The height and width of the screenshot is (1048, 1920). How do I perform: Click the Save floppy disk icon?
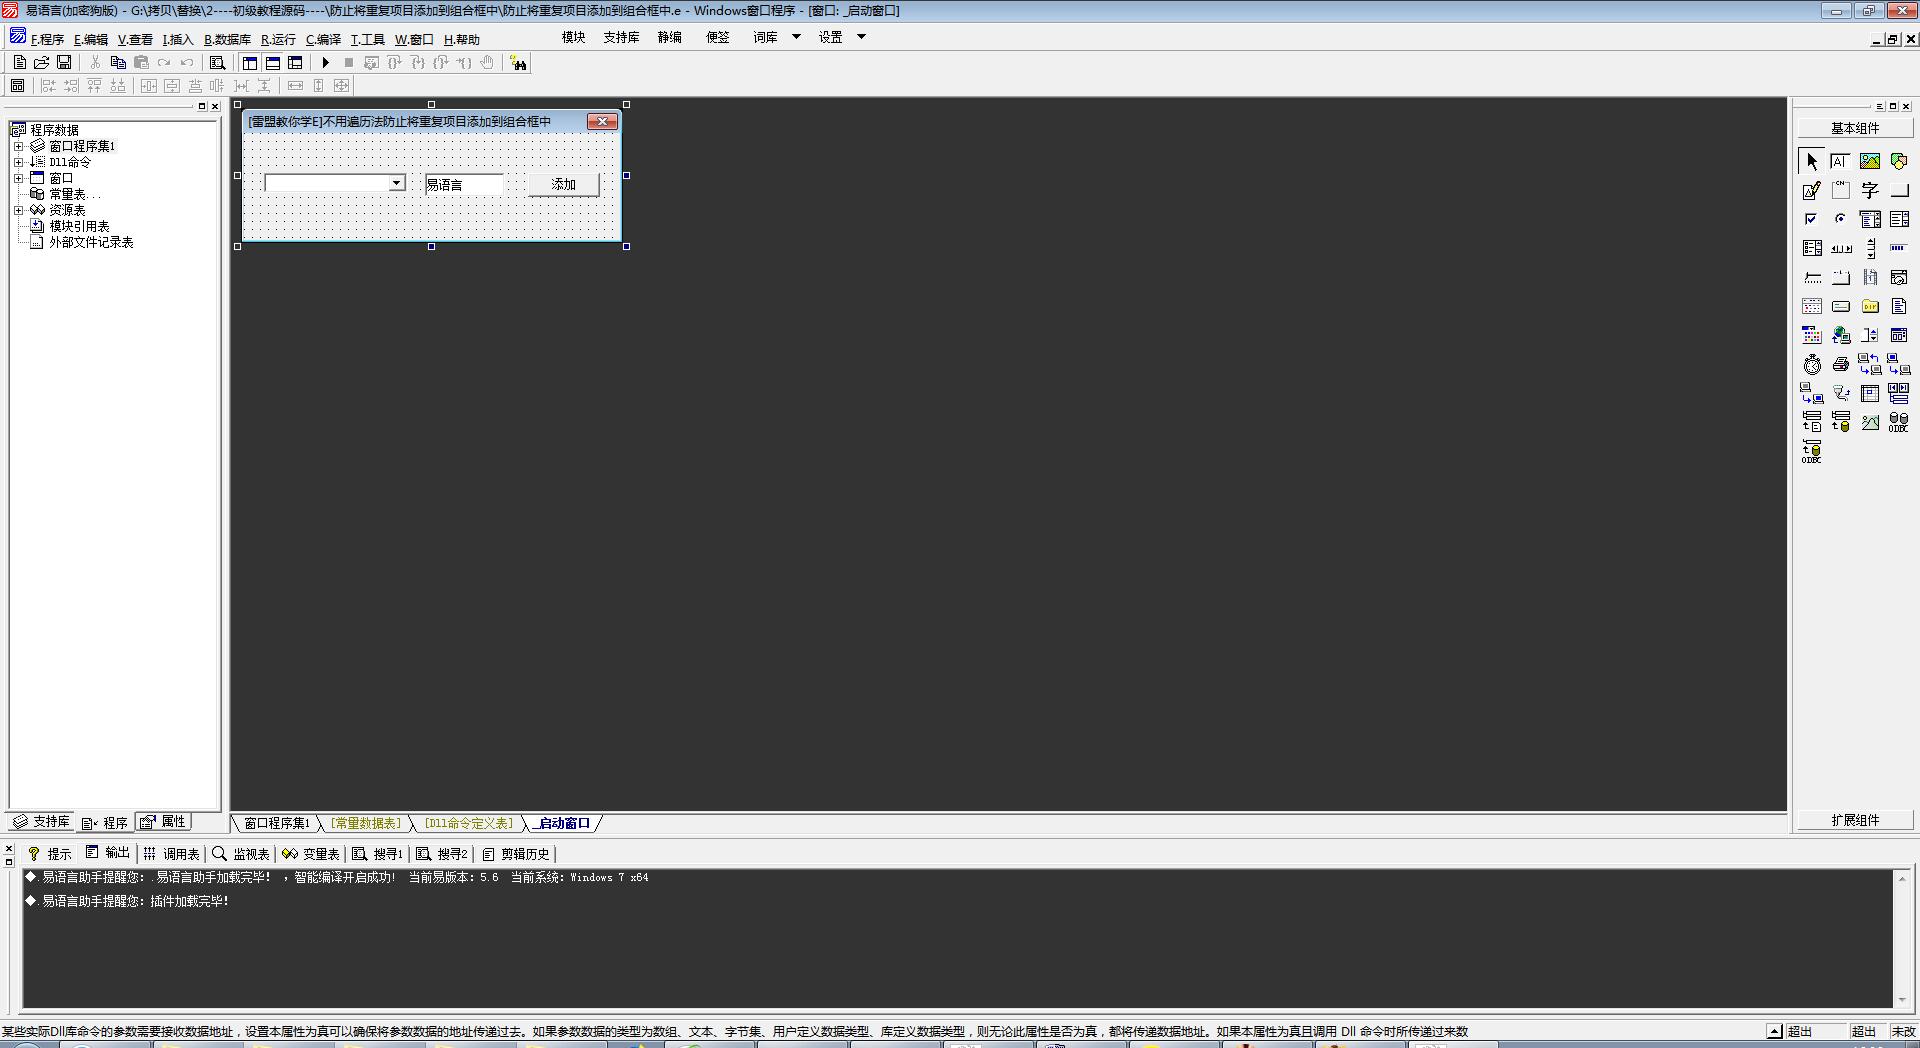64,62
